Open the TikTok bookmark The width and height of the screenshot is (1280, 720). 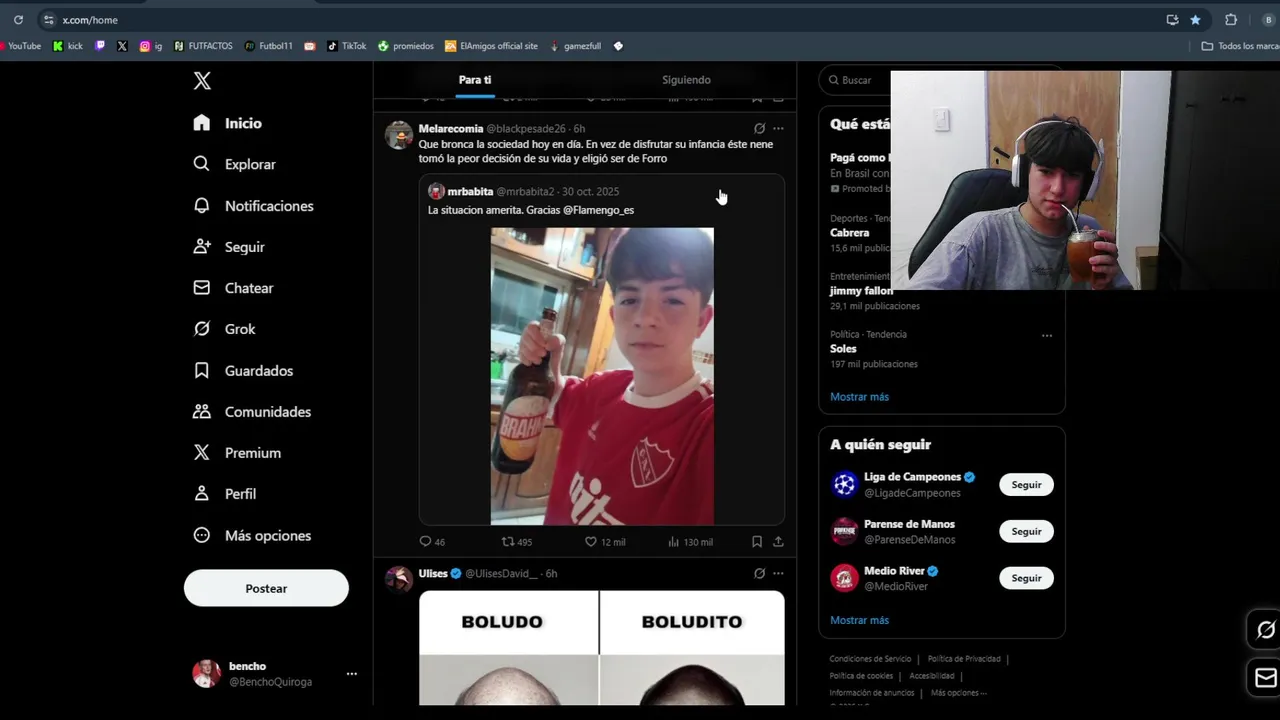pyautogui.click(x=347, y=46)
